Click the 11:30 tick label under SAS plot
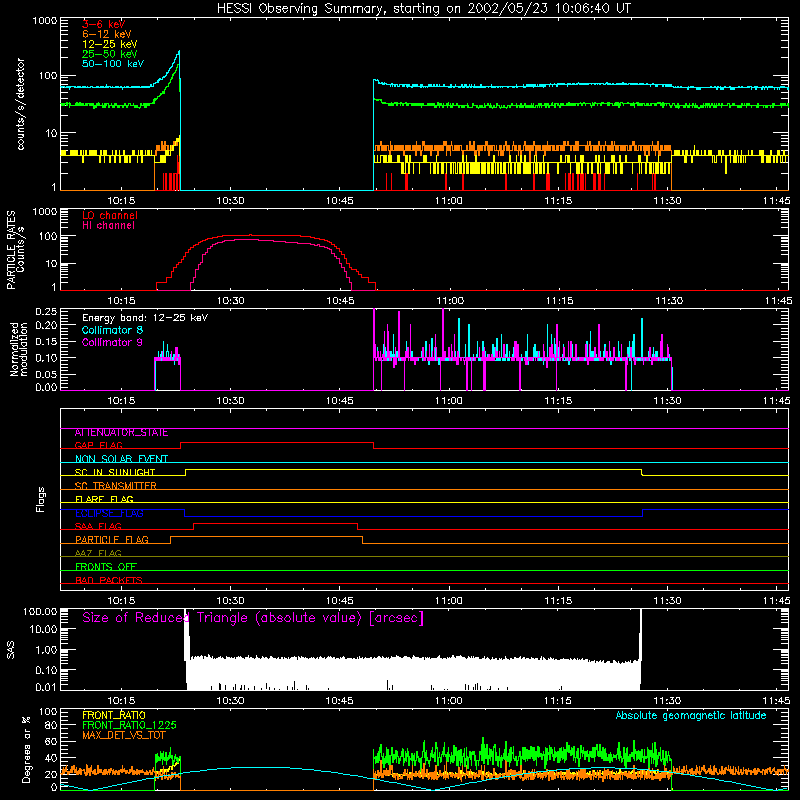Viewport: 800px width, 800px height. [667, 701]
